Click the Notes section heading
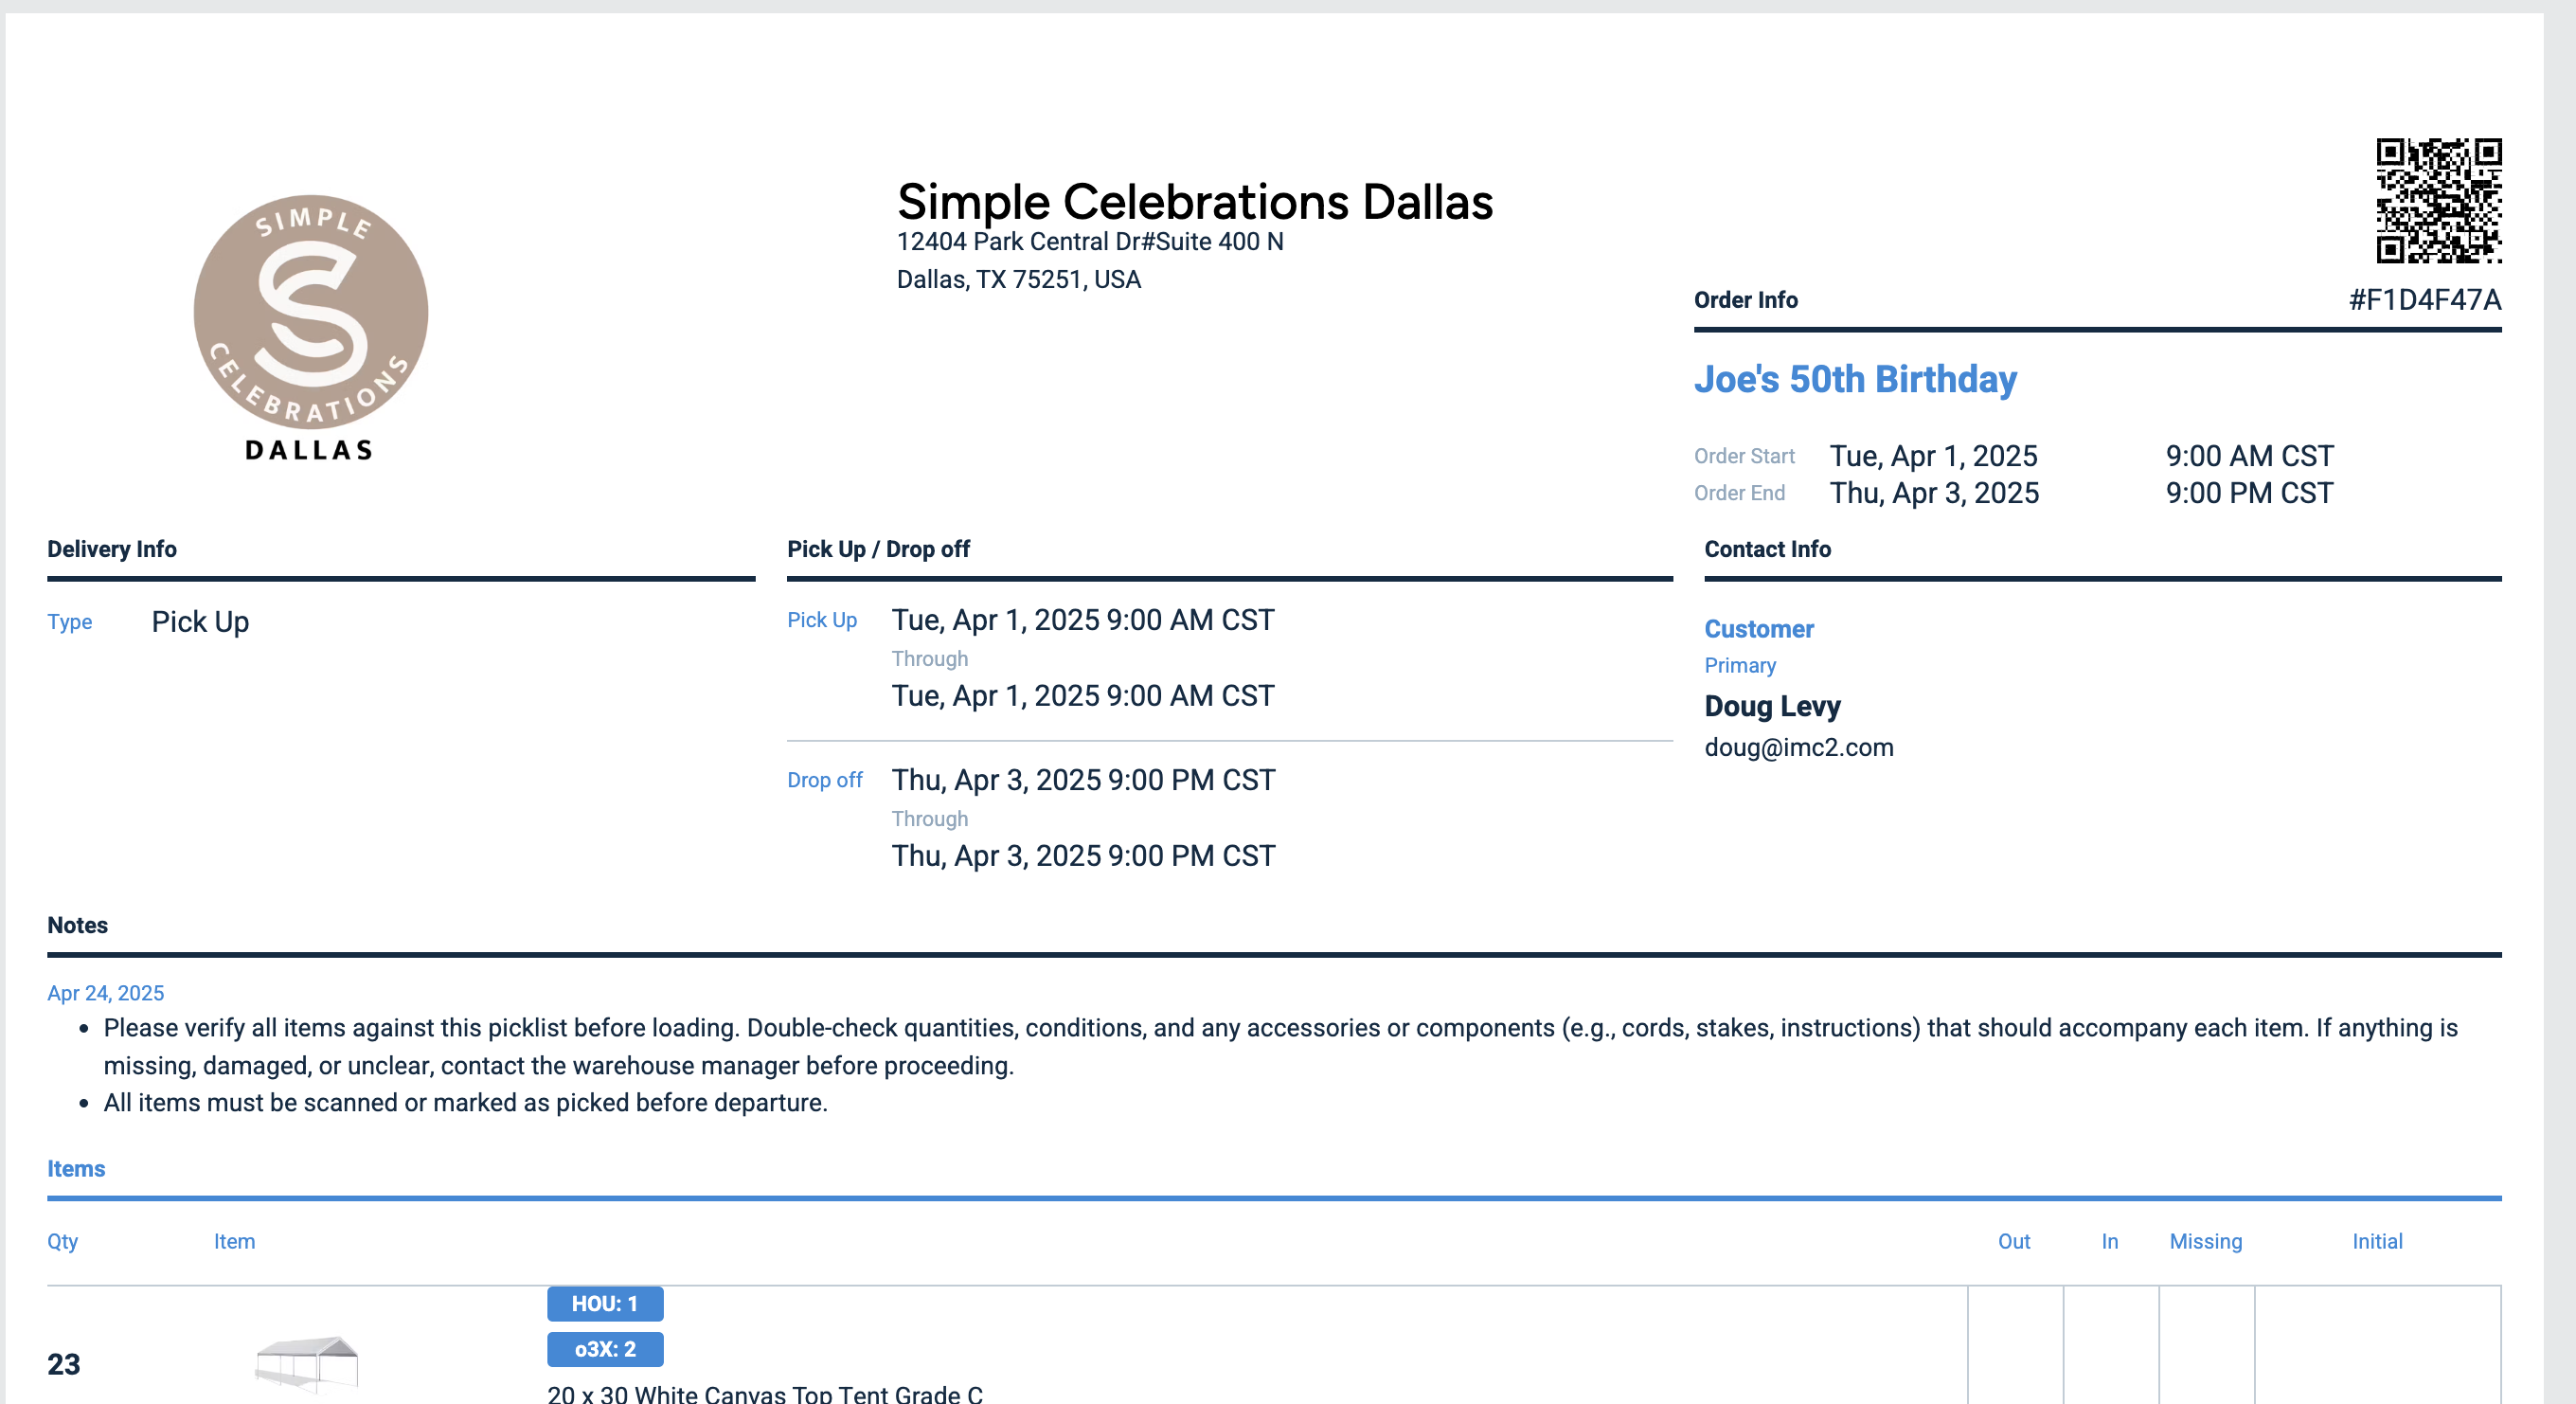2576x1404 pixels. pos(77,925)
